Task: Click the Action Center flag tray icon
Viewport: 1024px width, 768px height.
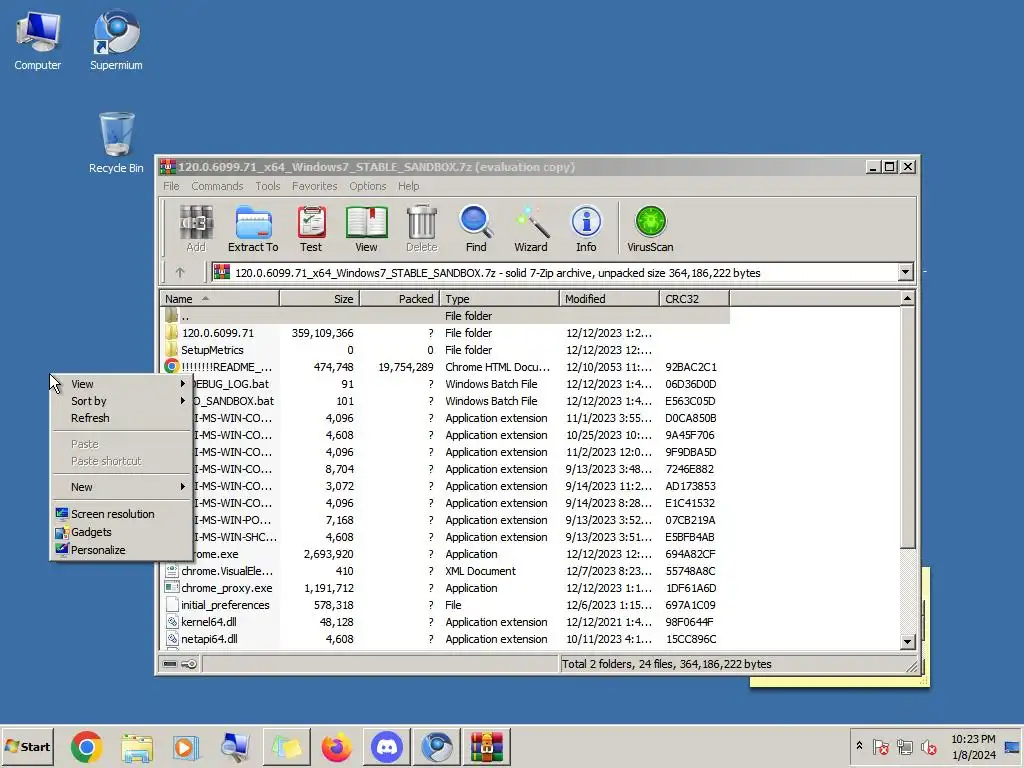Action: pyautogui.click(x=880, y=747)
